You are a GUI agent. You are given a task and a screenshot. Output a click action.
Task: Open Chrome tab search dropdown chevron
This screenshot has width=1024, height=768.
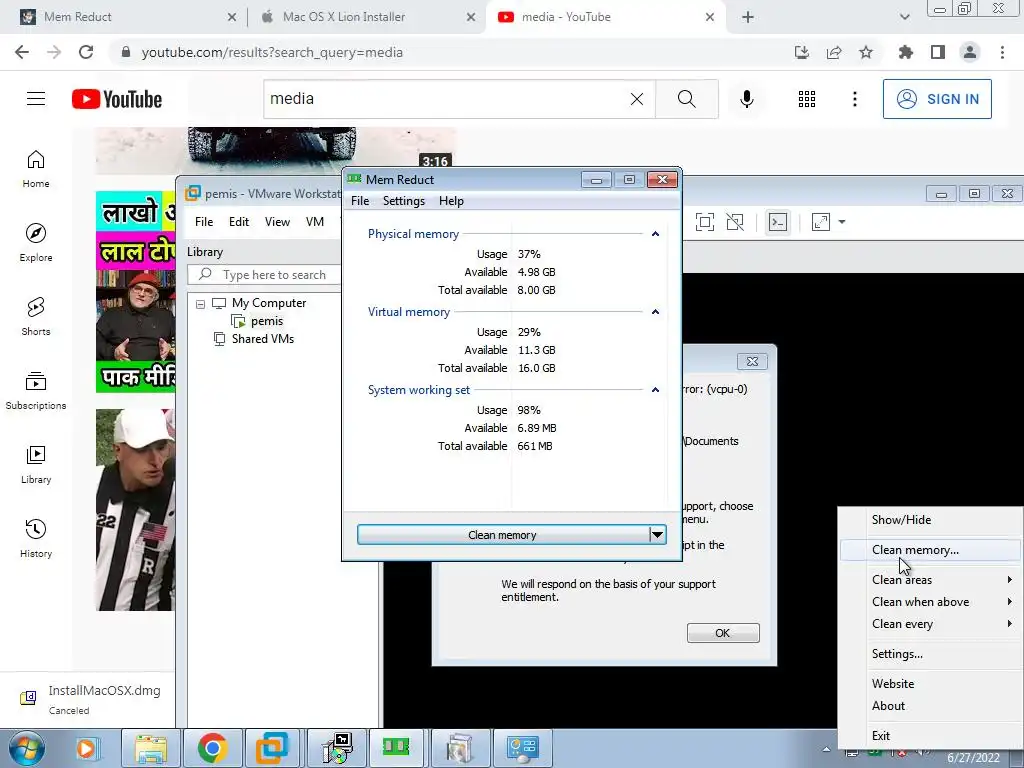(904, 17)
